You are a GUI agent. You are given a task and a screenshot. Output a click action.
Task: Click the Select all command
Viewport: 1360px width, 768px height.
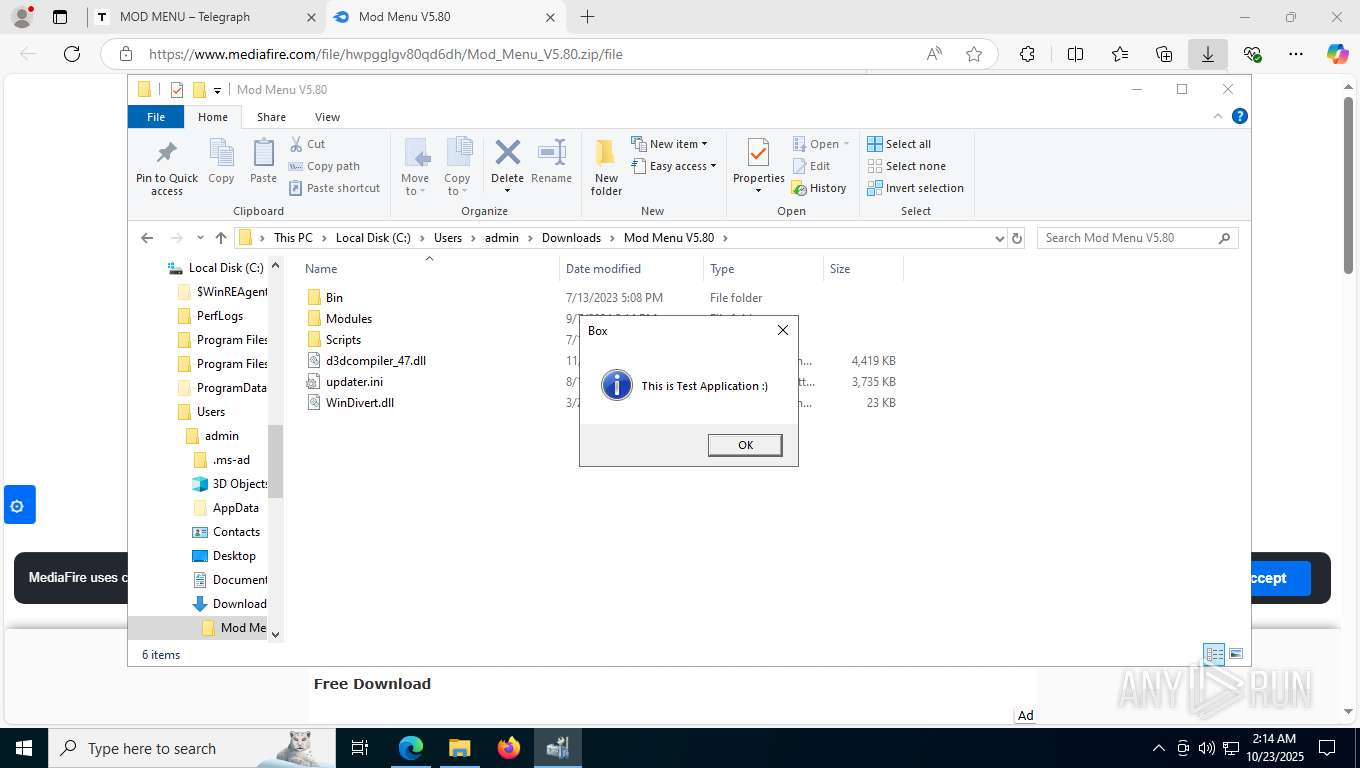[899, 144]
